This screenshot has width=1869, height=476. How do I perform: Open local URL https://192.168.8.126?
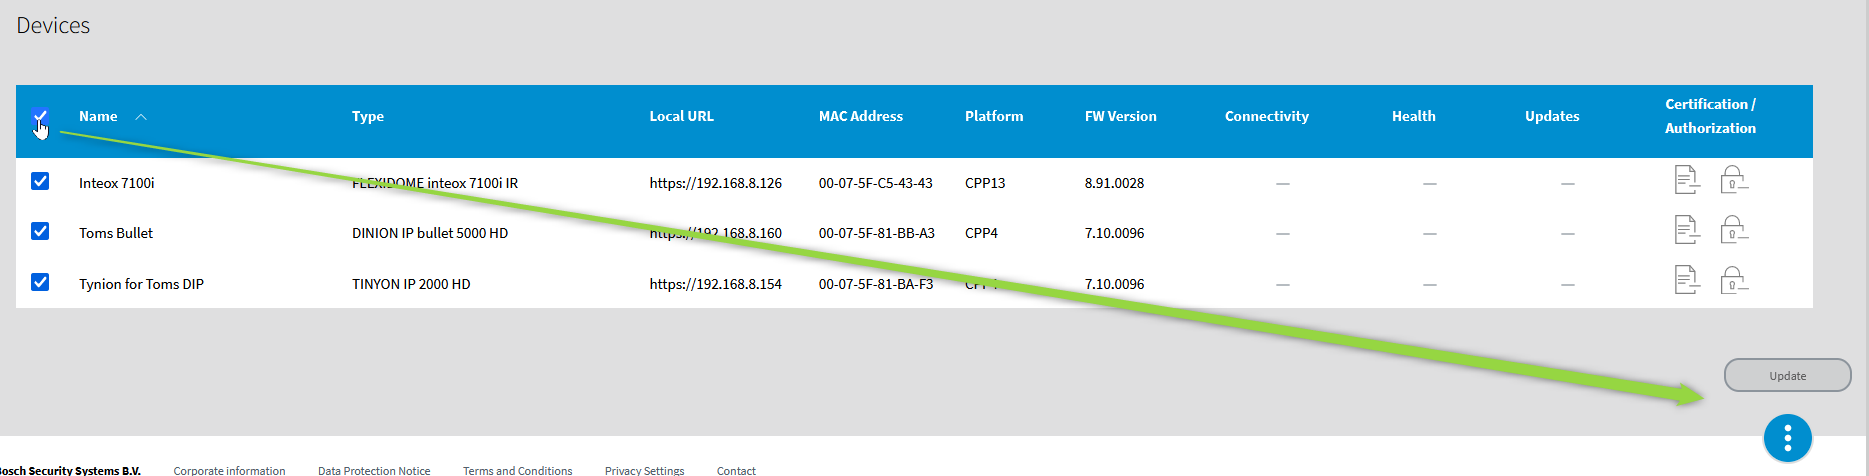pyautogui.click(x=715, y=183)
